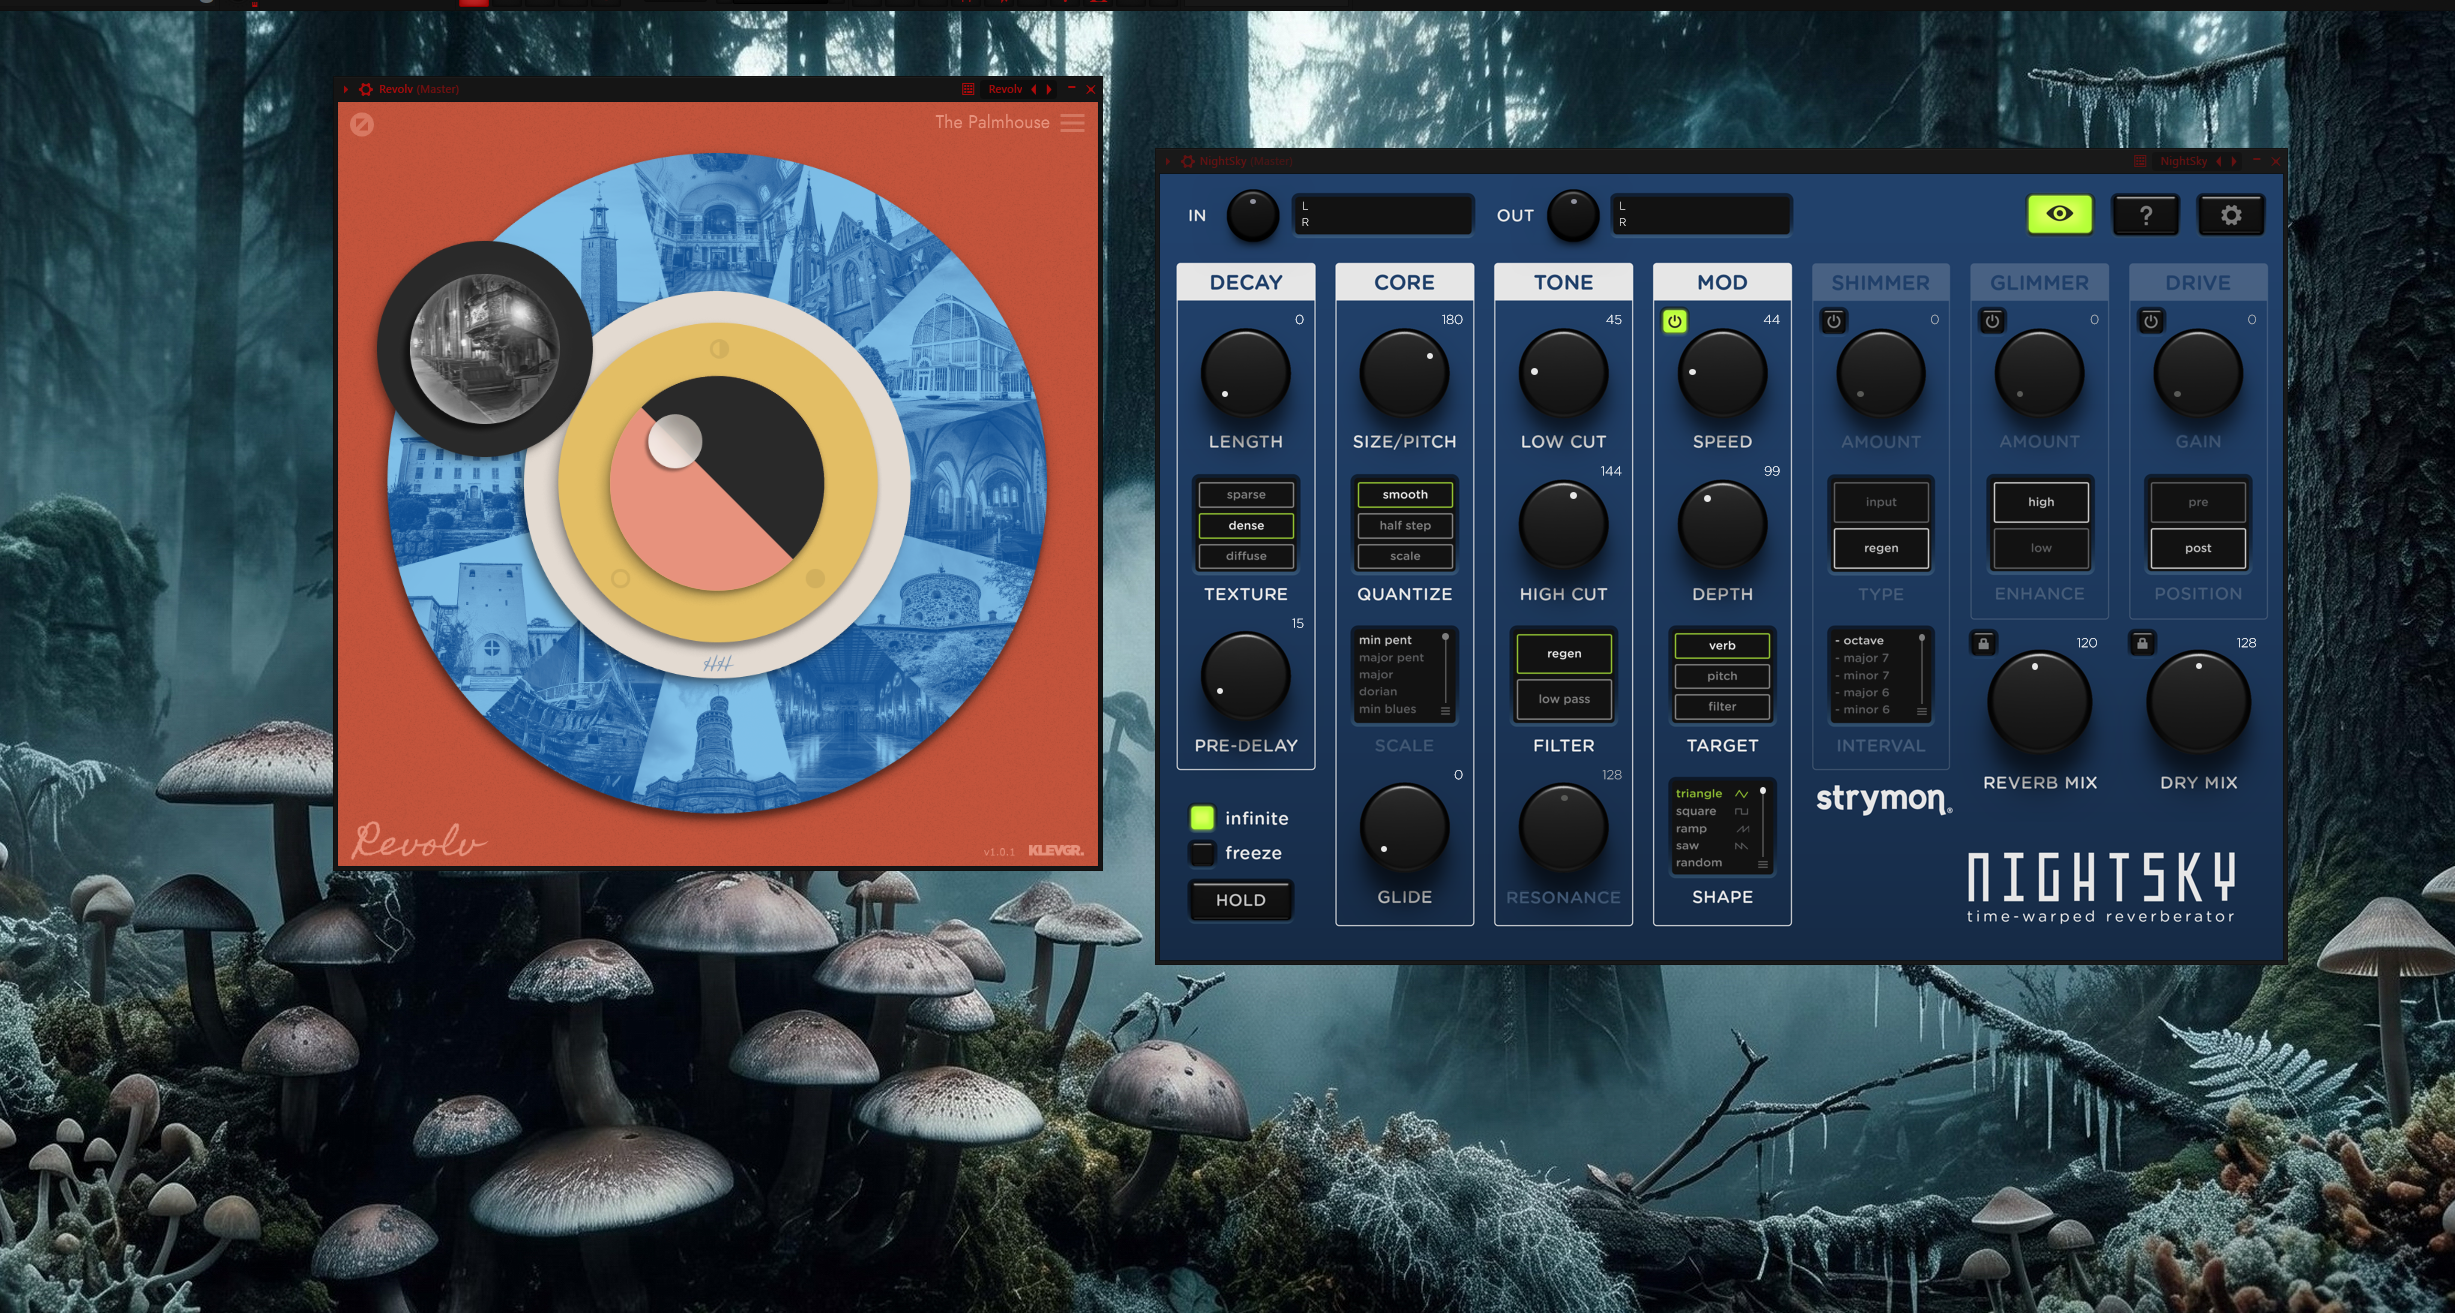Open the SCALE list menu icon
This screenshot has height=1313, width=2455.
pos(1445,711)
